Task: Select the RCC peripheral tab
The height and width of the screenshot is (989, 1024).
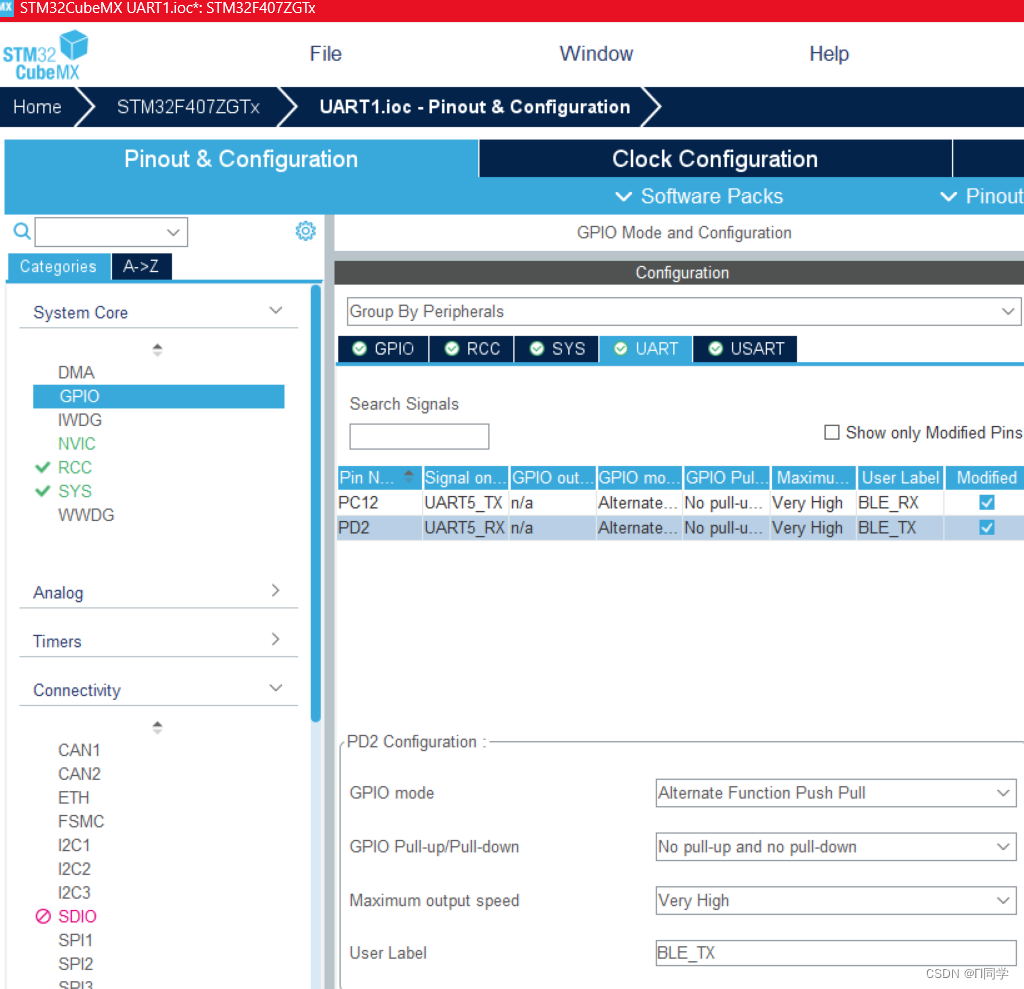Action: tap(472, 349)
